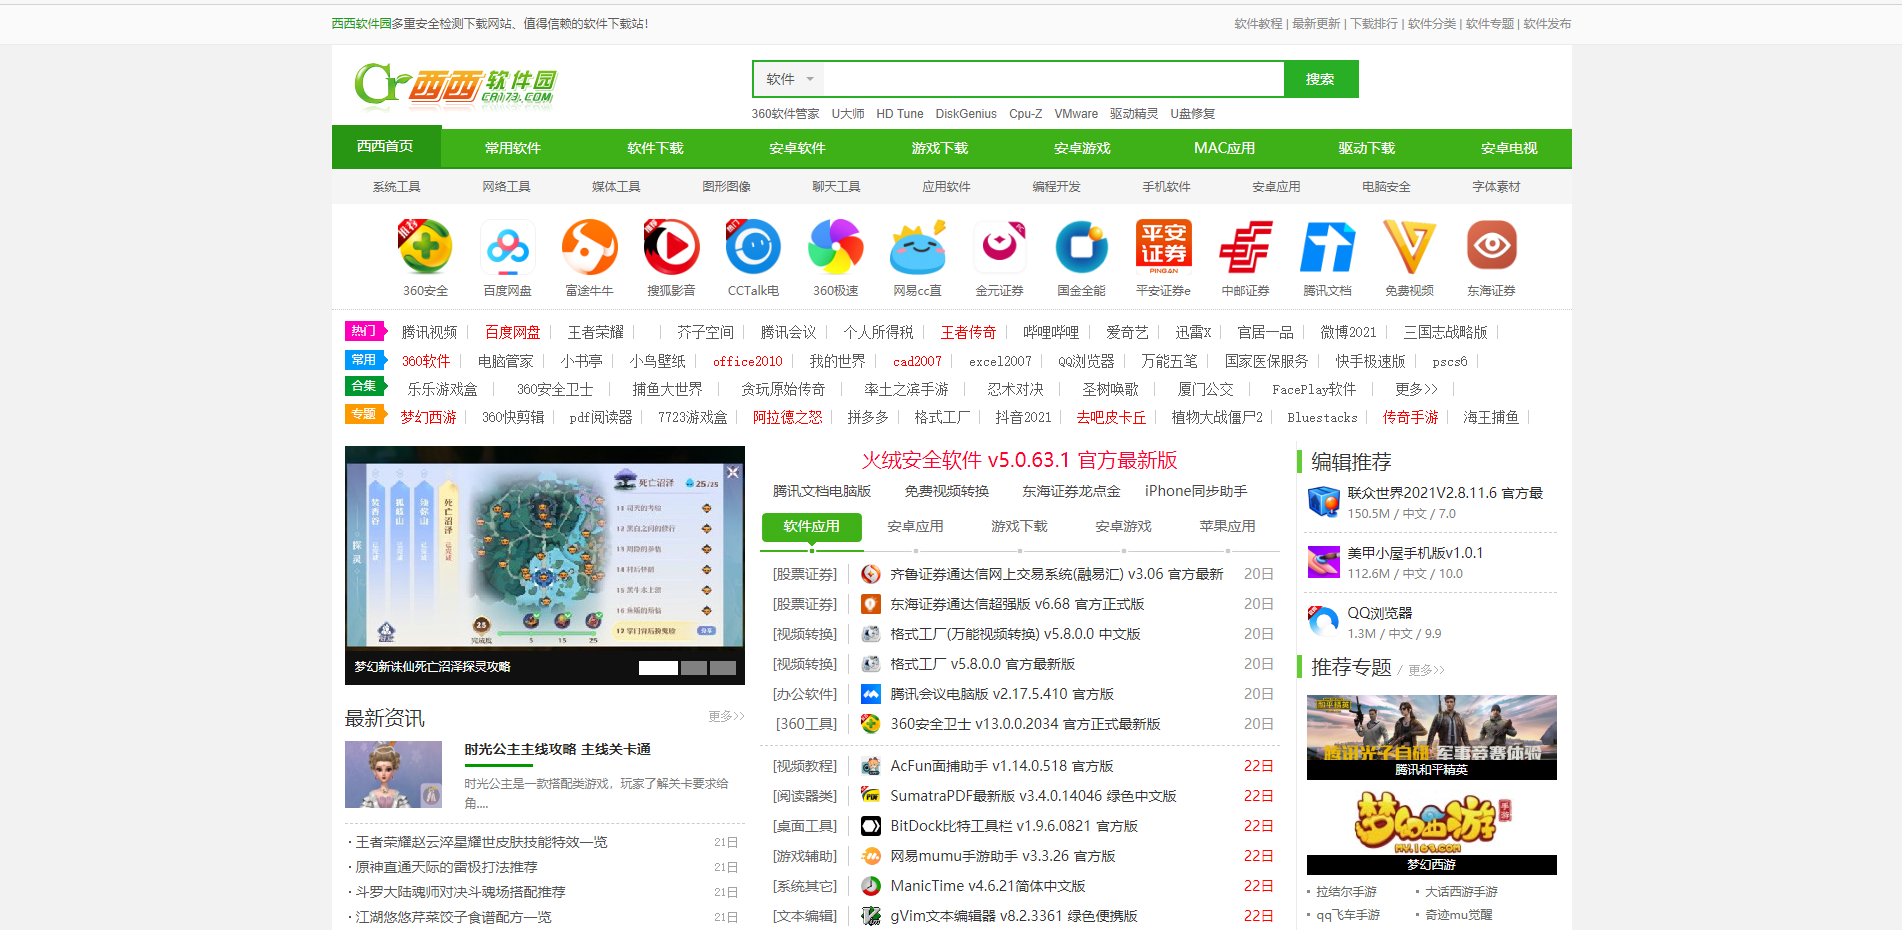Viewport: 1902px width, 930px height.
Task: Expand 更多>> next to 最新资讯
Action: click(x=726, y=716)
